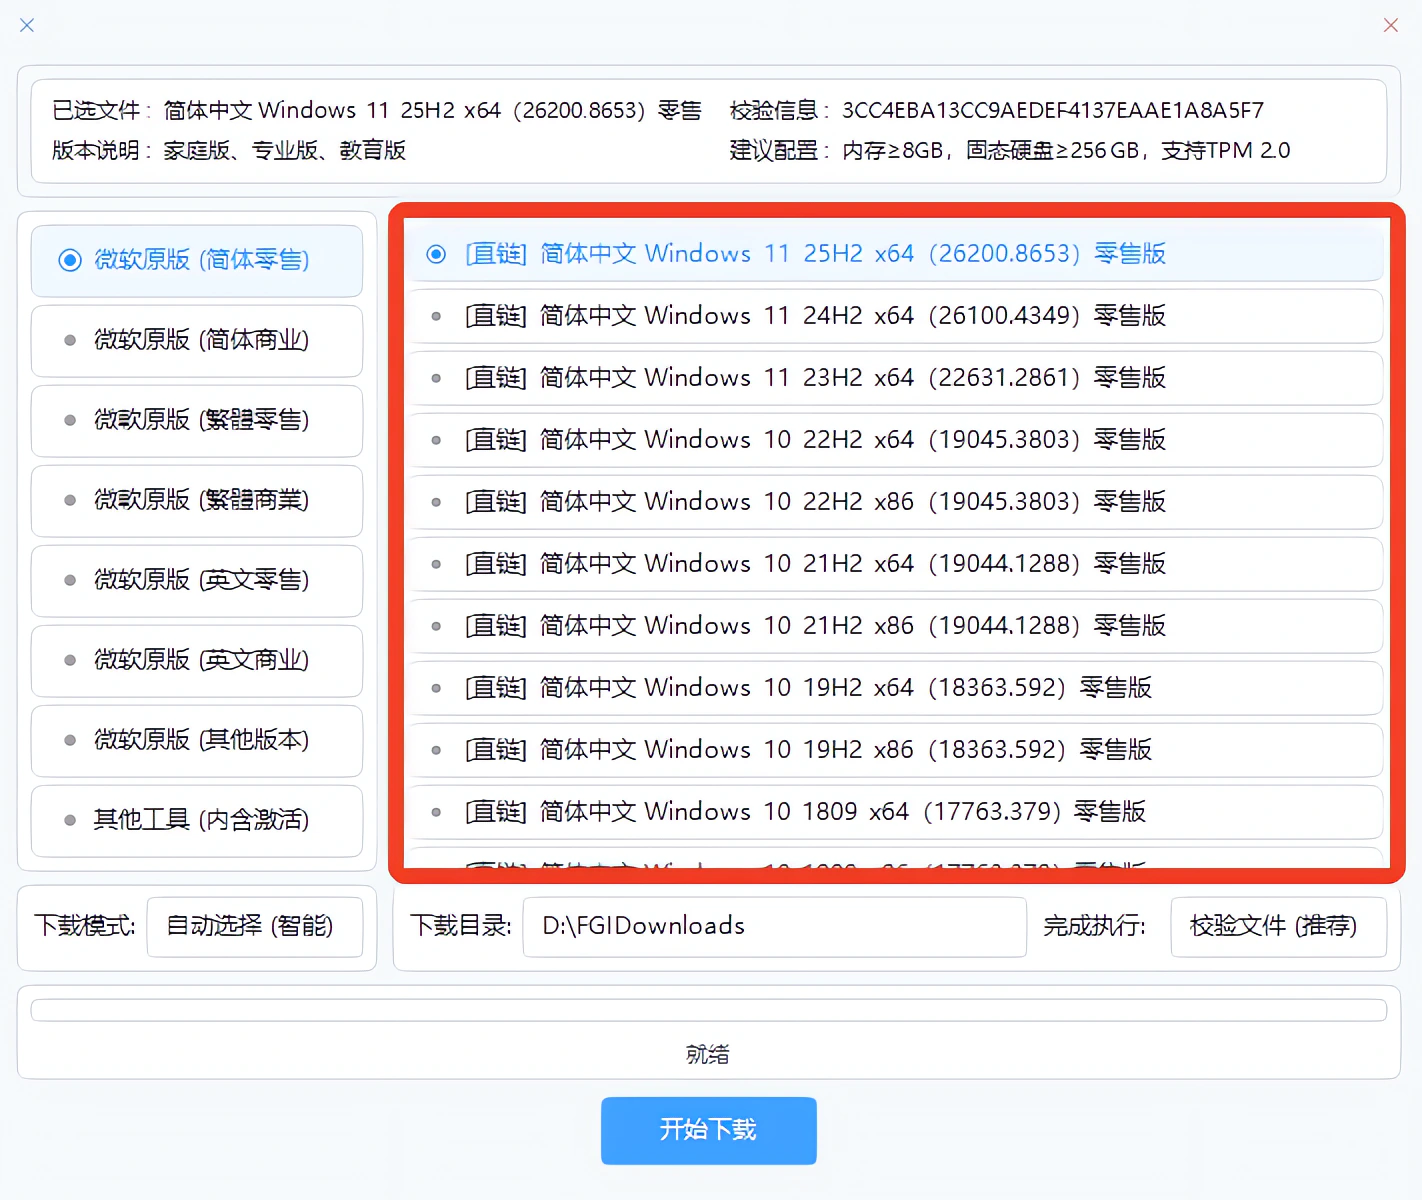Choose Windows 10 19H2 x64 (18363.592) 零售版
1422x1200 pixels.
(x=895, y=688)
